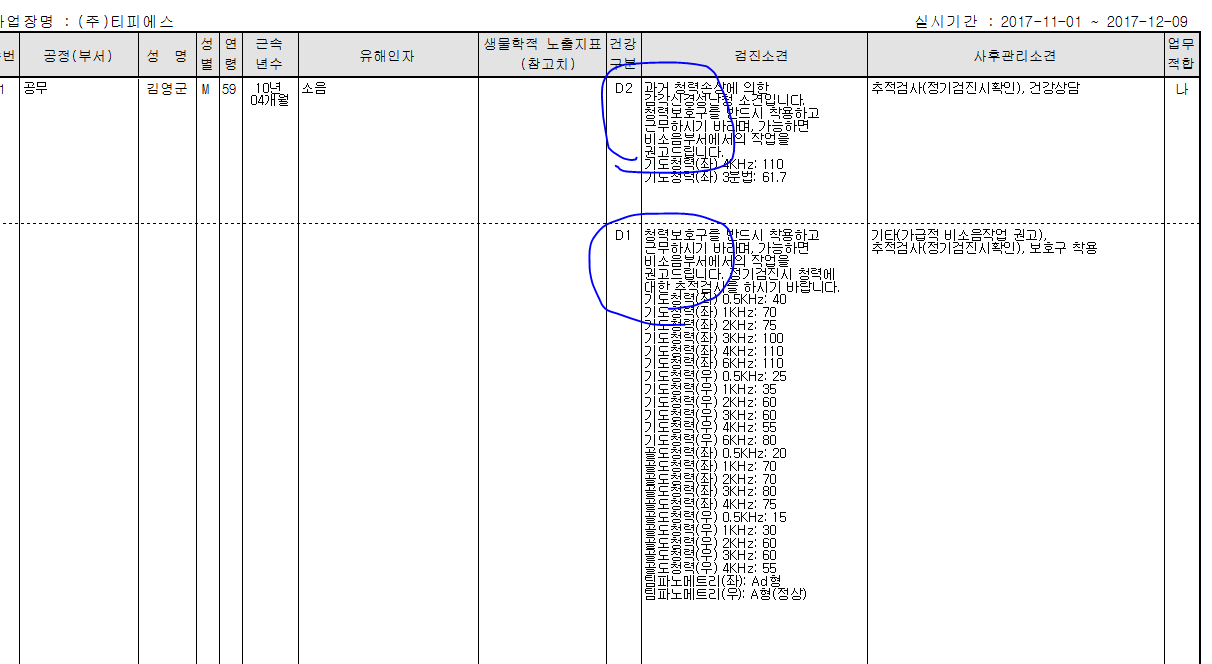Select the 유해인자 column header

pos(387,56)
